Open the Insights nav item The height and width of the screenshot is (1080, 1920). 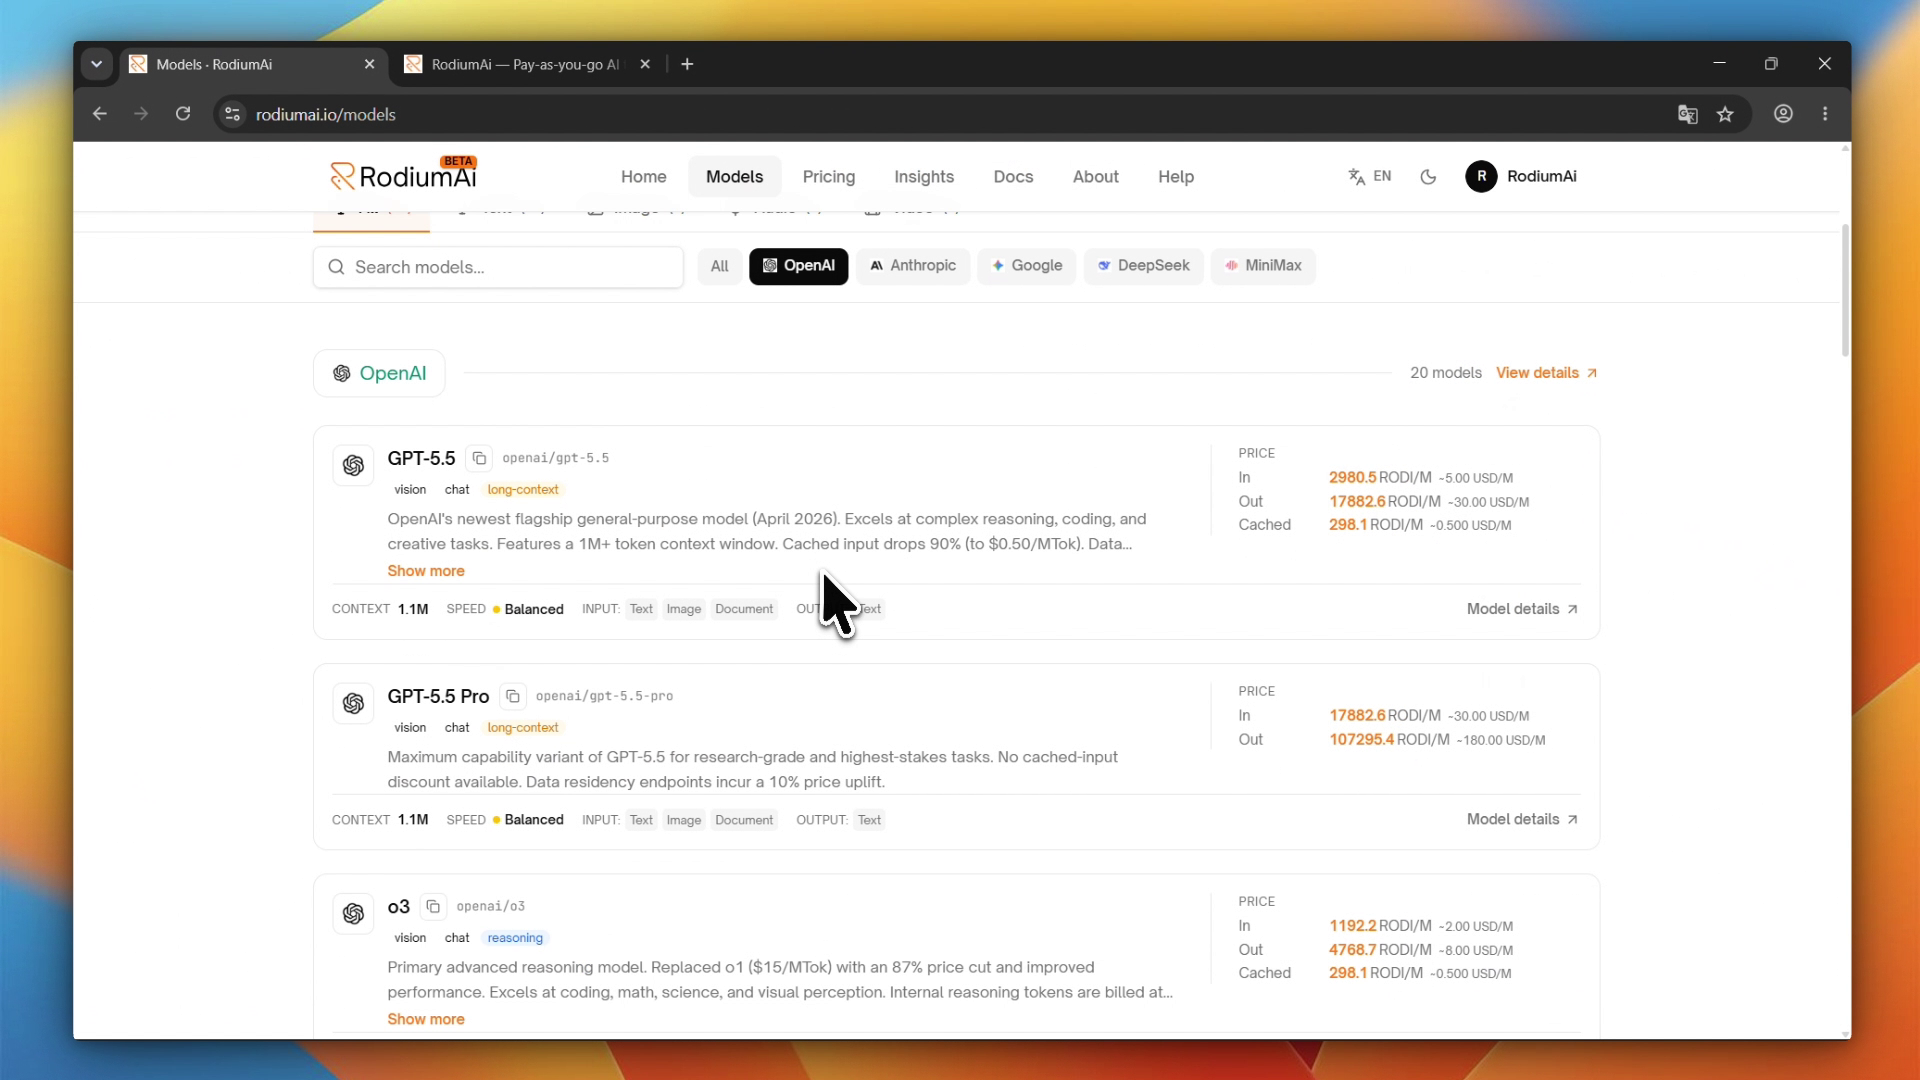coord(924,177)
